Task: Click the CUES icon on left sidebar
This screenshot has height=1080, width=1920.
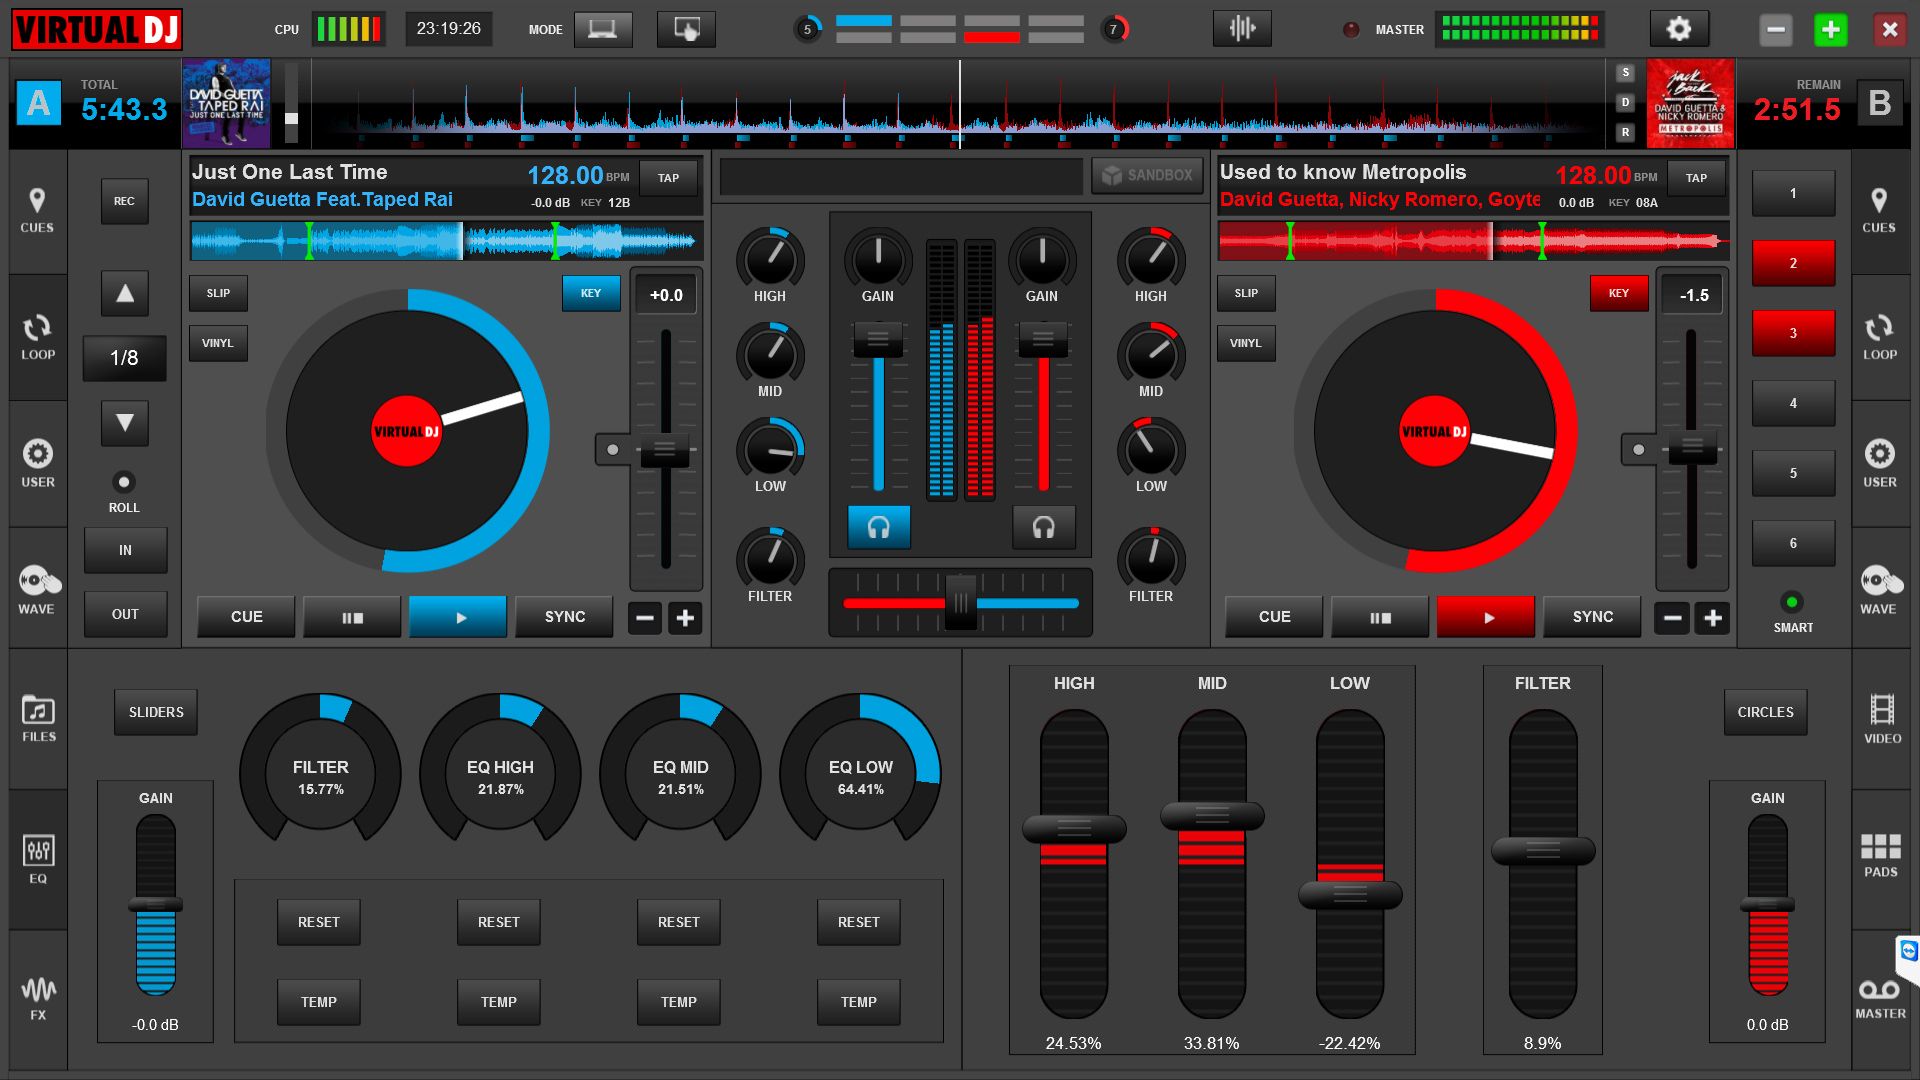Action: (36, 211)
